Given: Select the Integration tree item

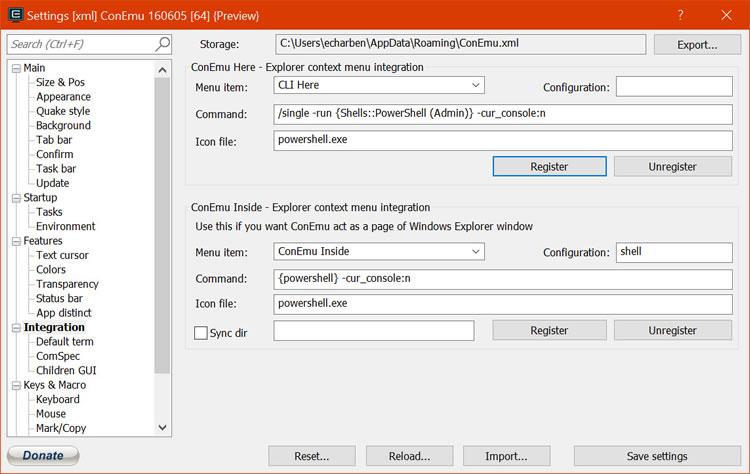Looking at the screenshot, I should click(x=54, y=327).
